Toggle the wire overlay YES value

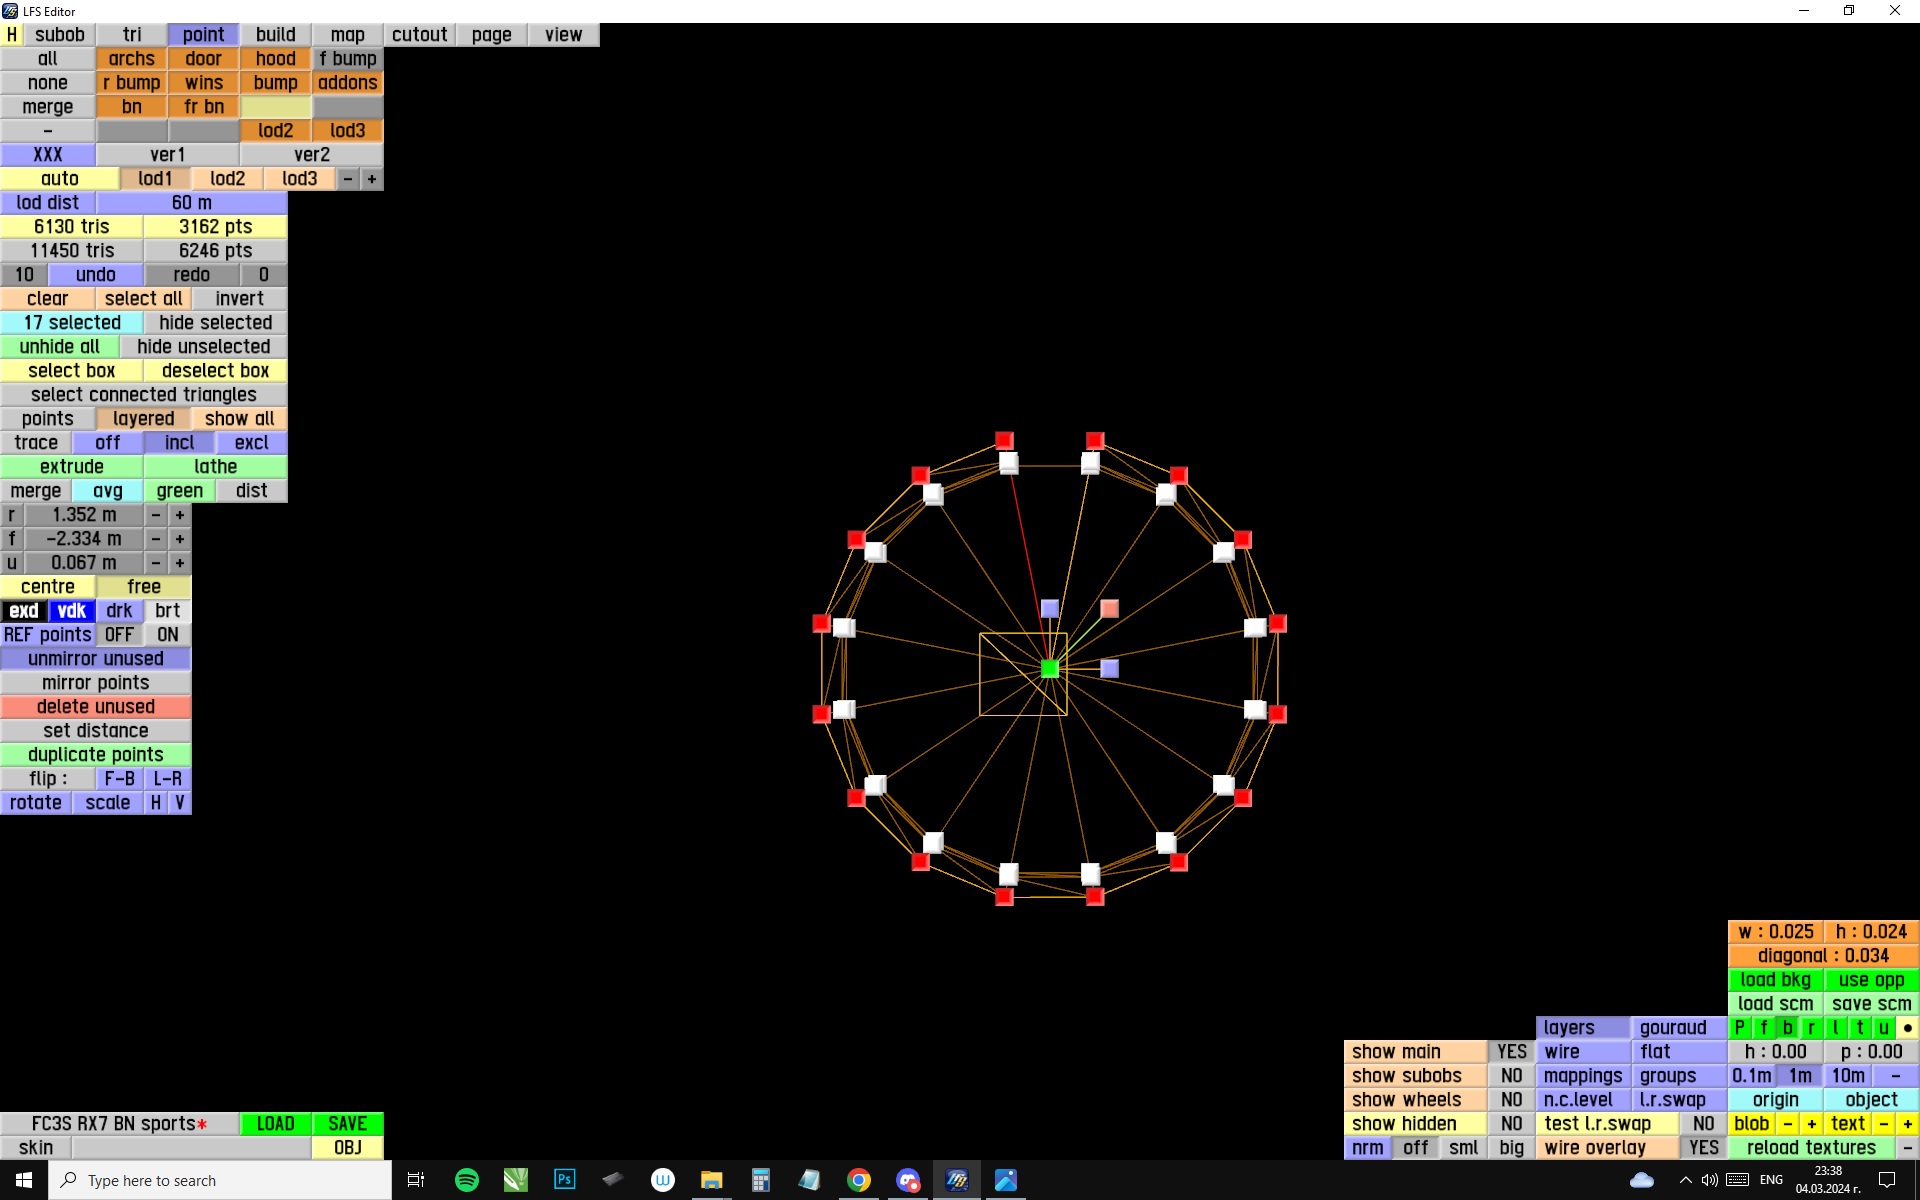[x=1703, y=1148]
